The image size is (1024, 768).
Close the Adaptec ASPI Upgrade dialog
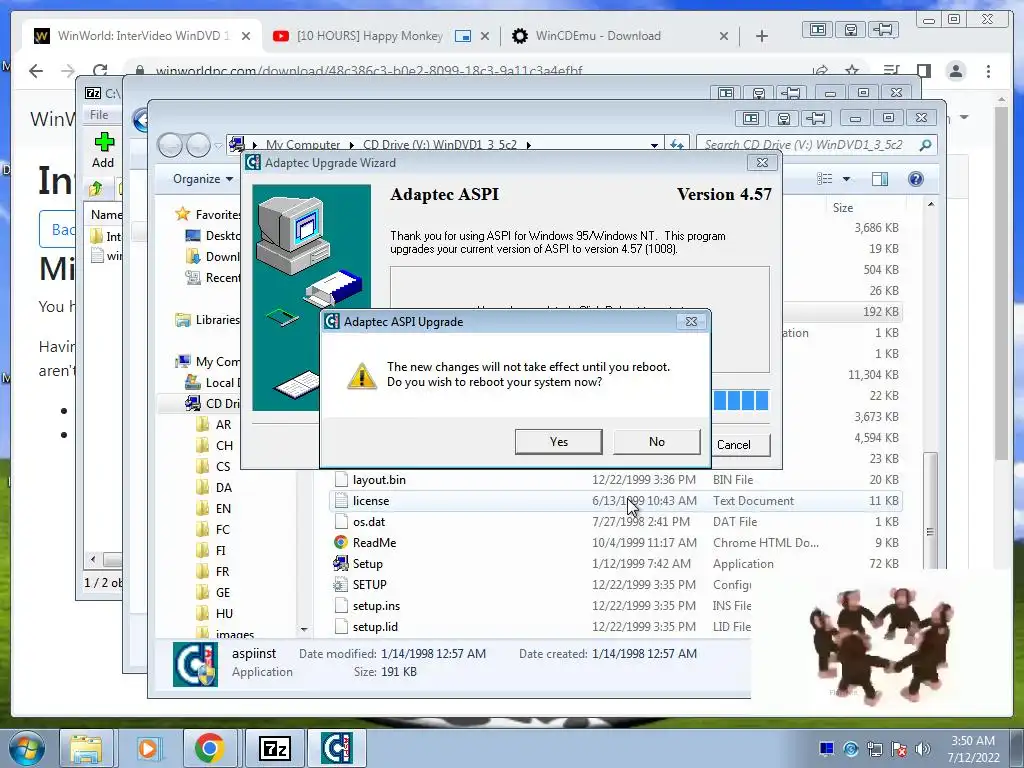pos(691,321)
